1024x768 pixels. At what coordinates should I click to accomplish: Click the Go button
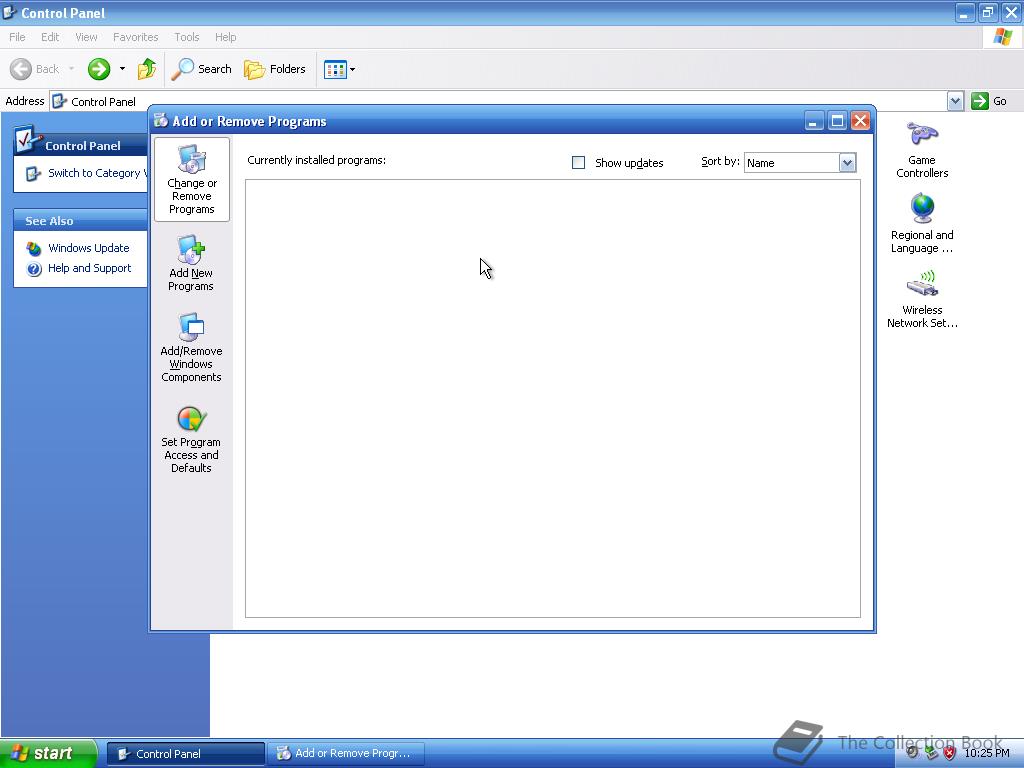(x=989, y=101)
